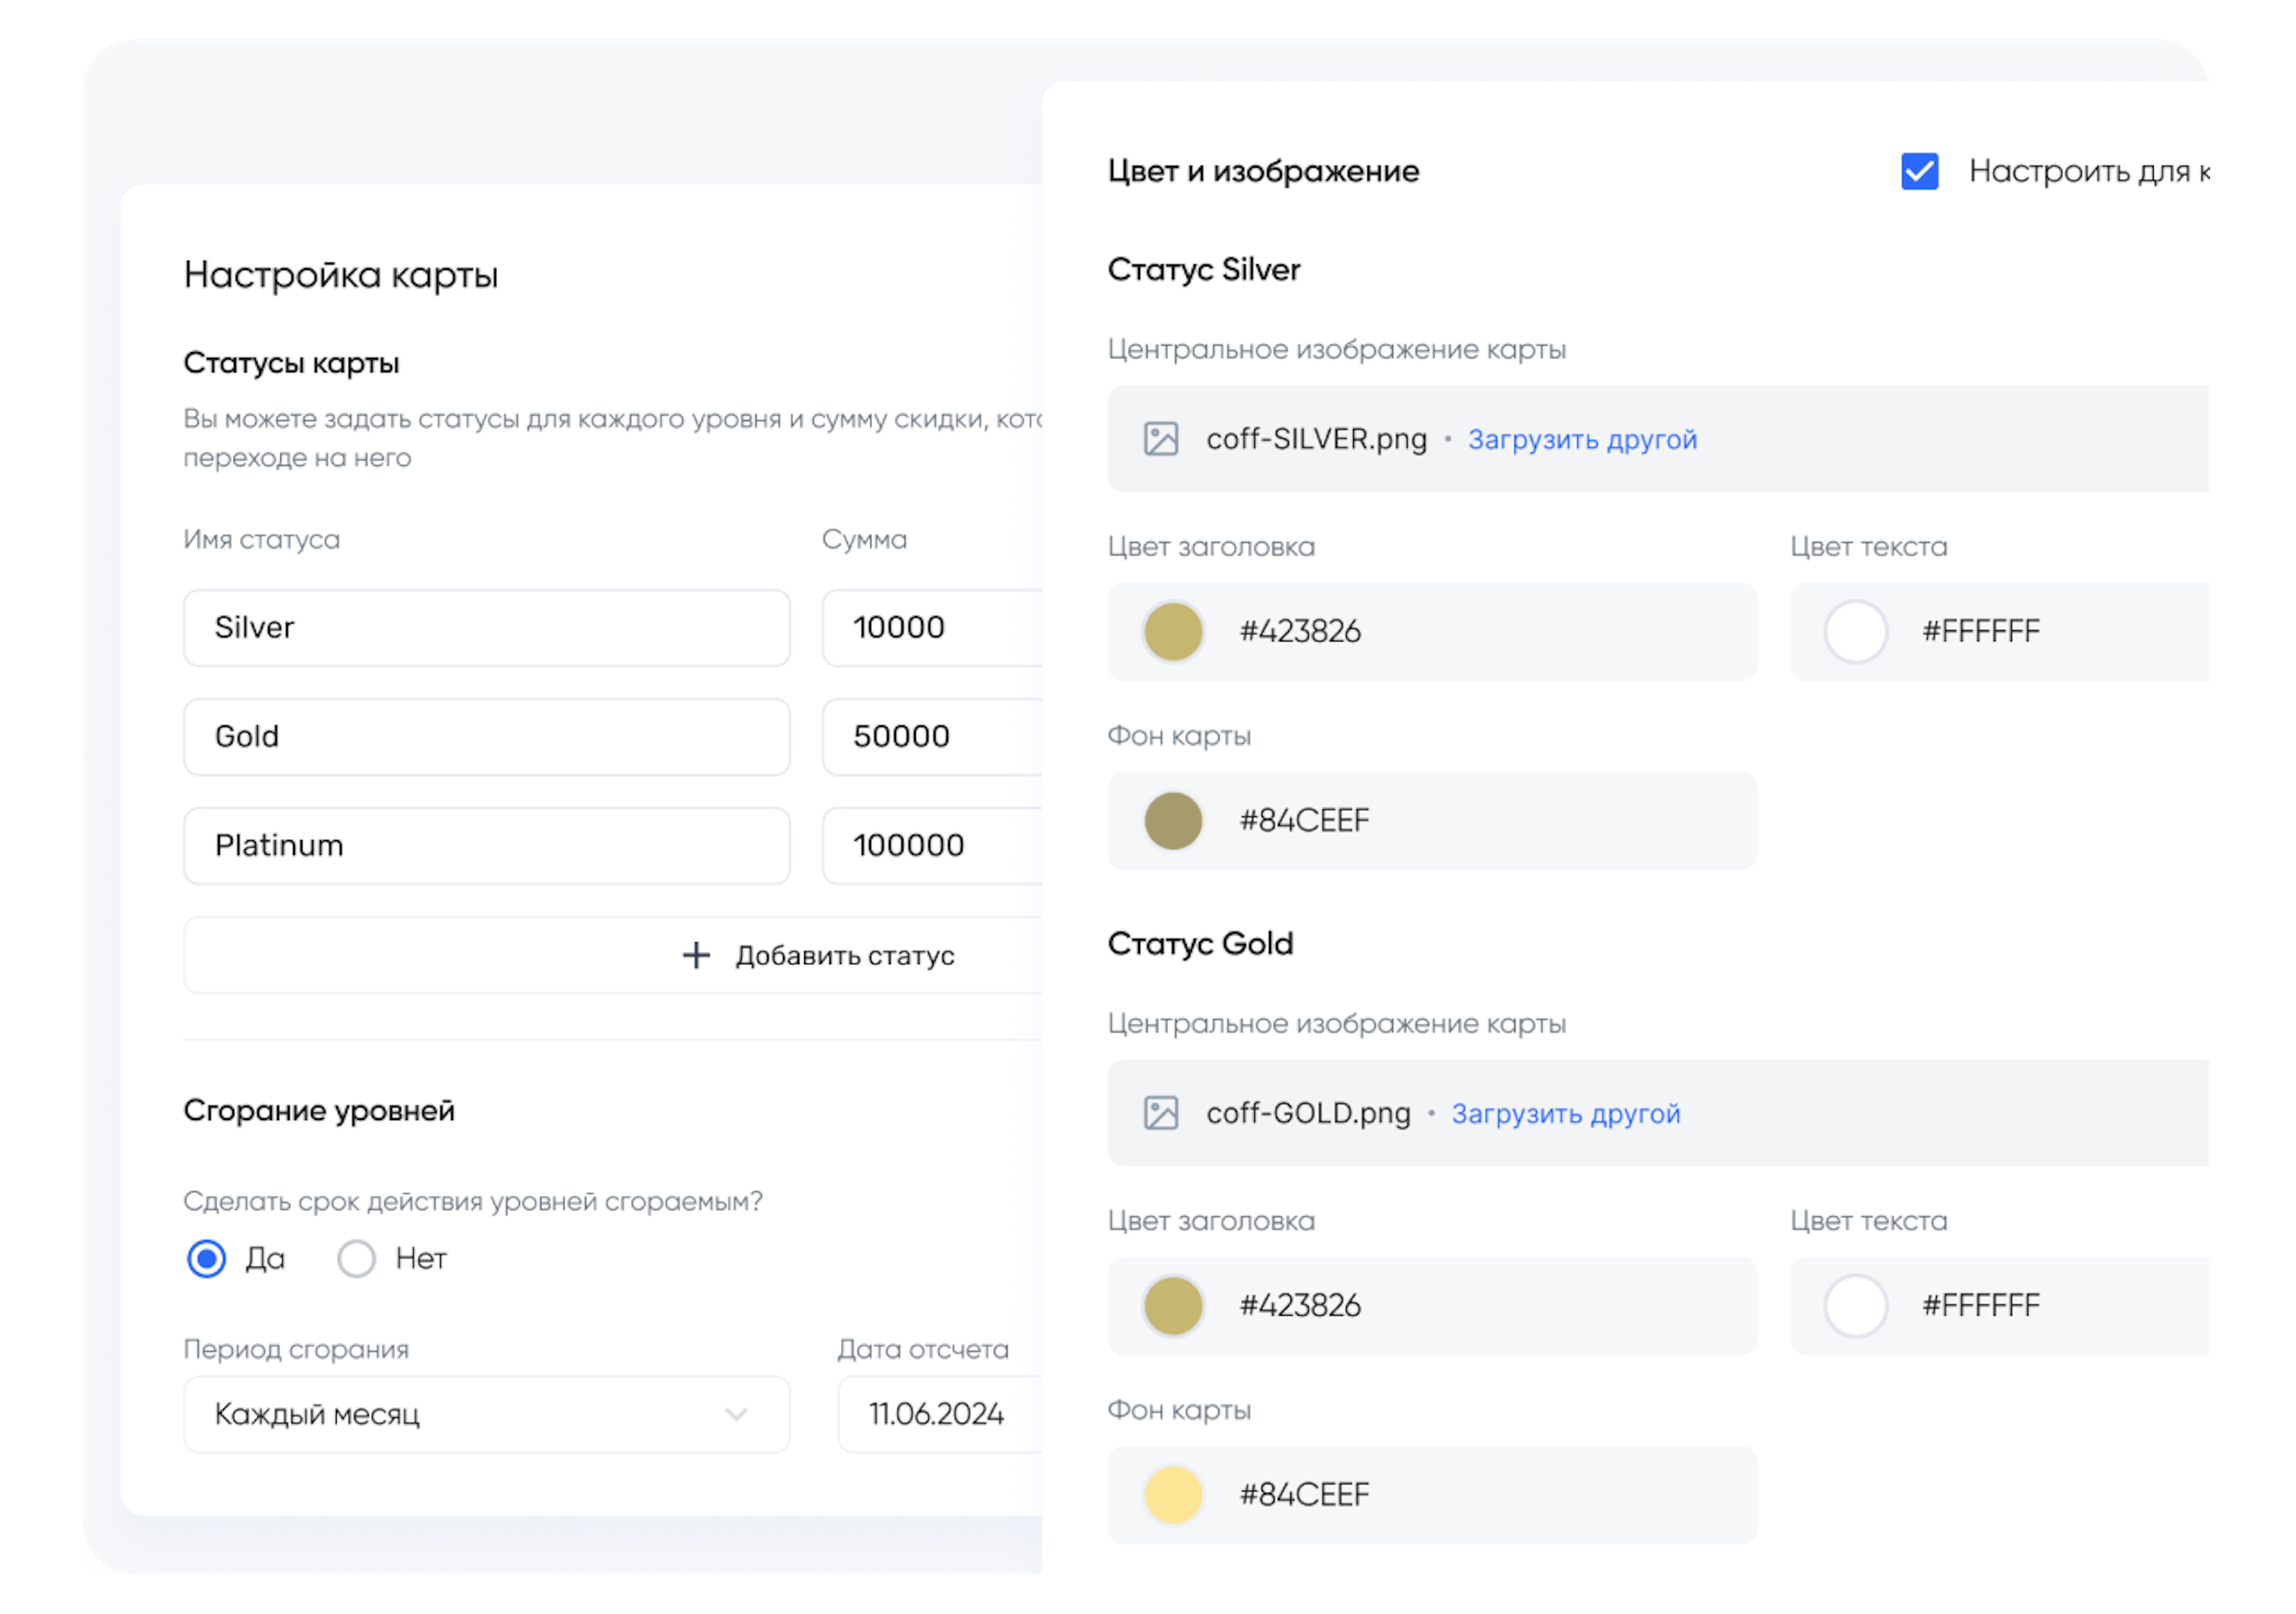2296x1614 pixels.
Task: Select the Нет radio button
Action: pyautogui.click(x=356, y=1259)
